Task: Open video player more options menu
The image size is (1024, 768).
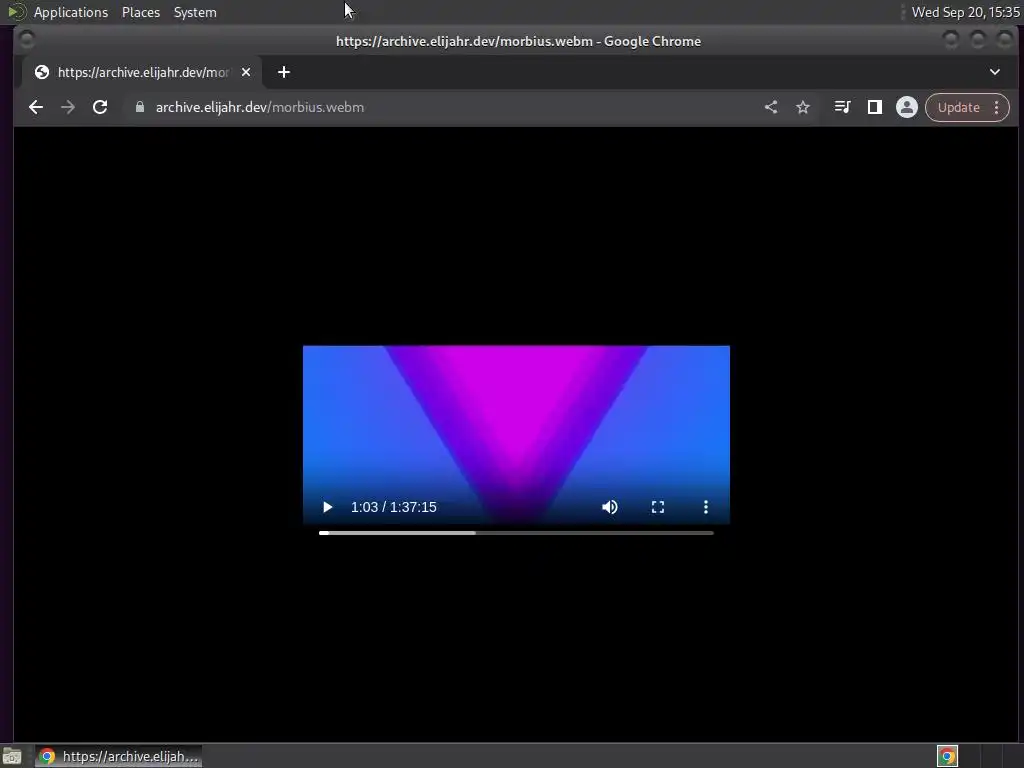Action: point(705,507)
